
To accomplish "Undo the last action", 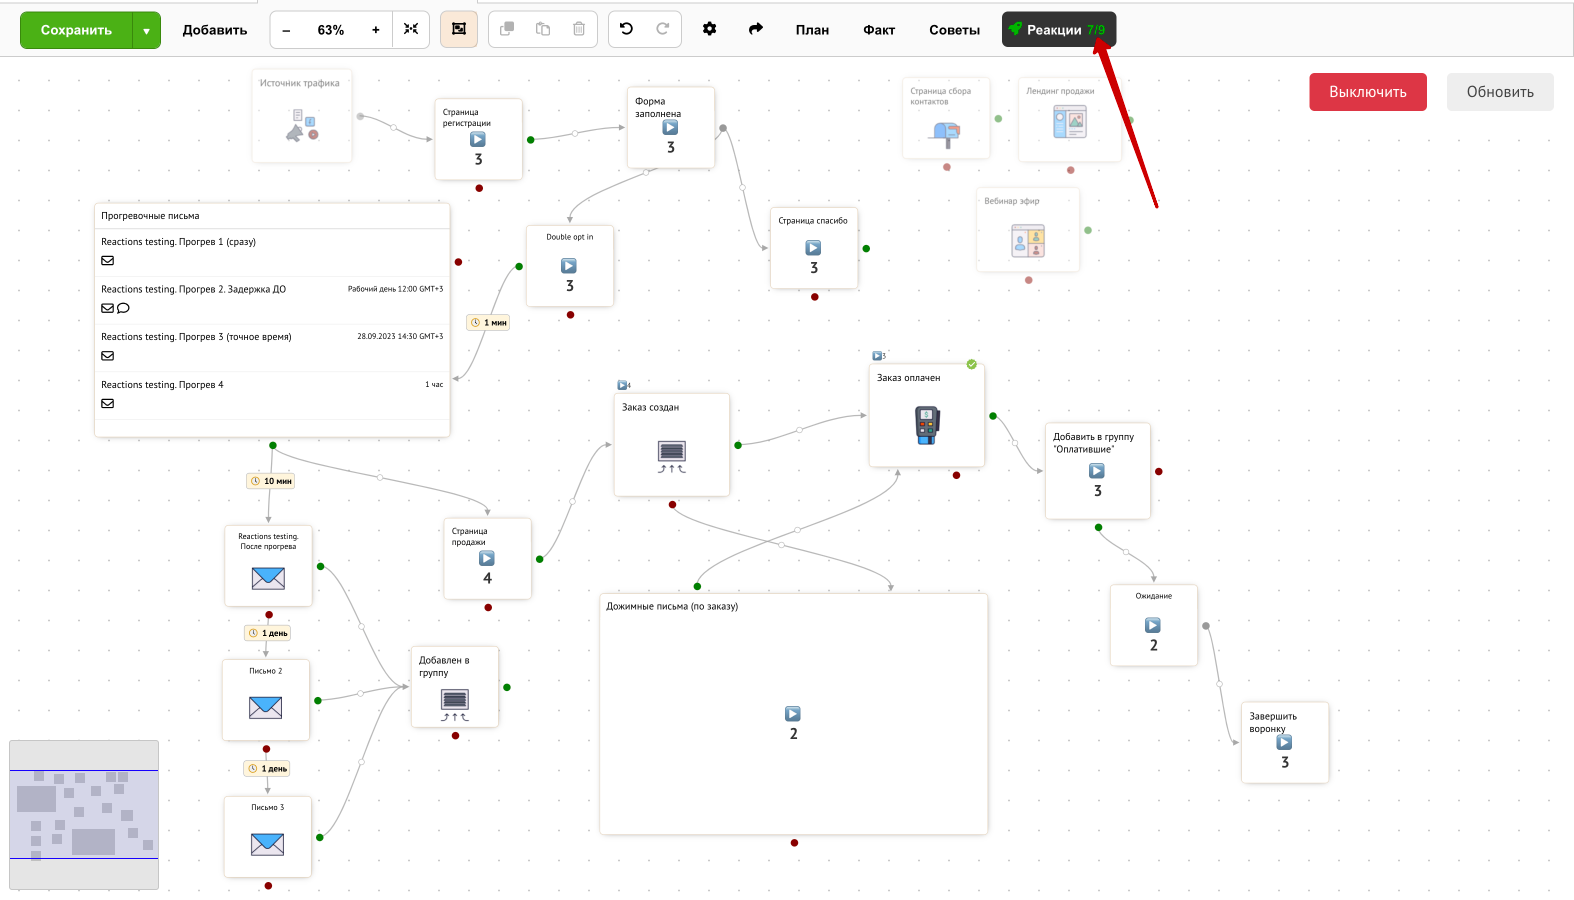I will [x=627, y=29].
